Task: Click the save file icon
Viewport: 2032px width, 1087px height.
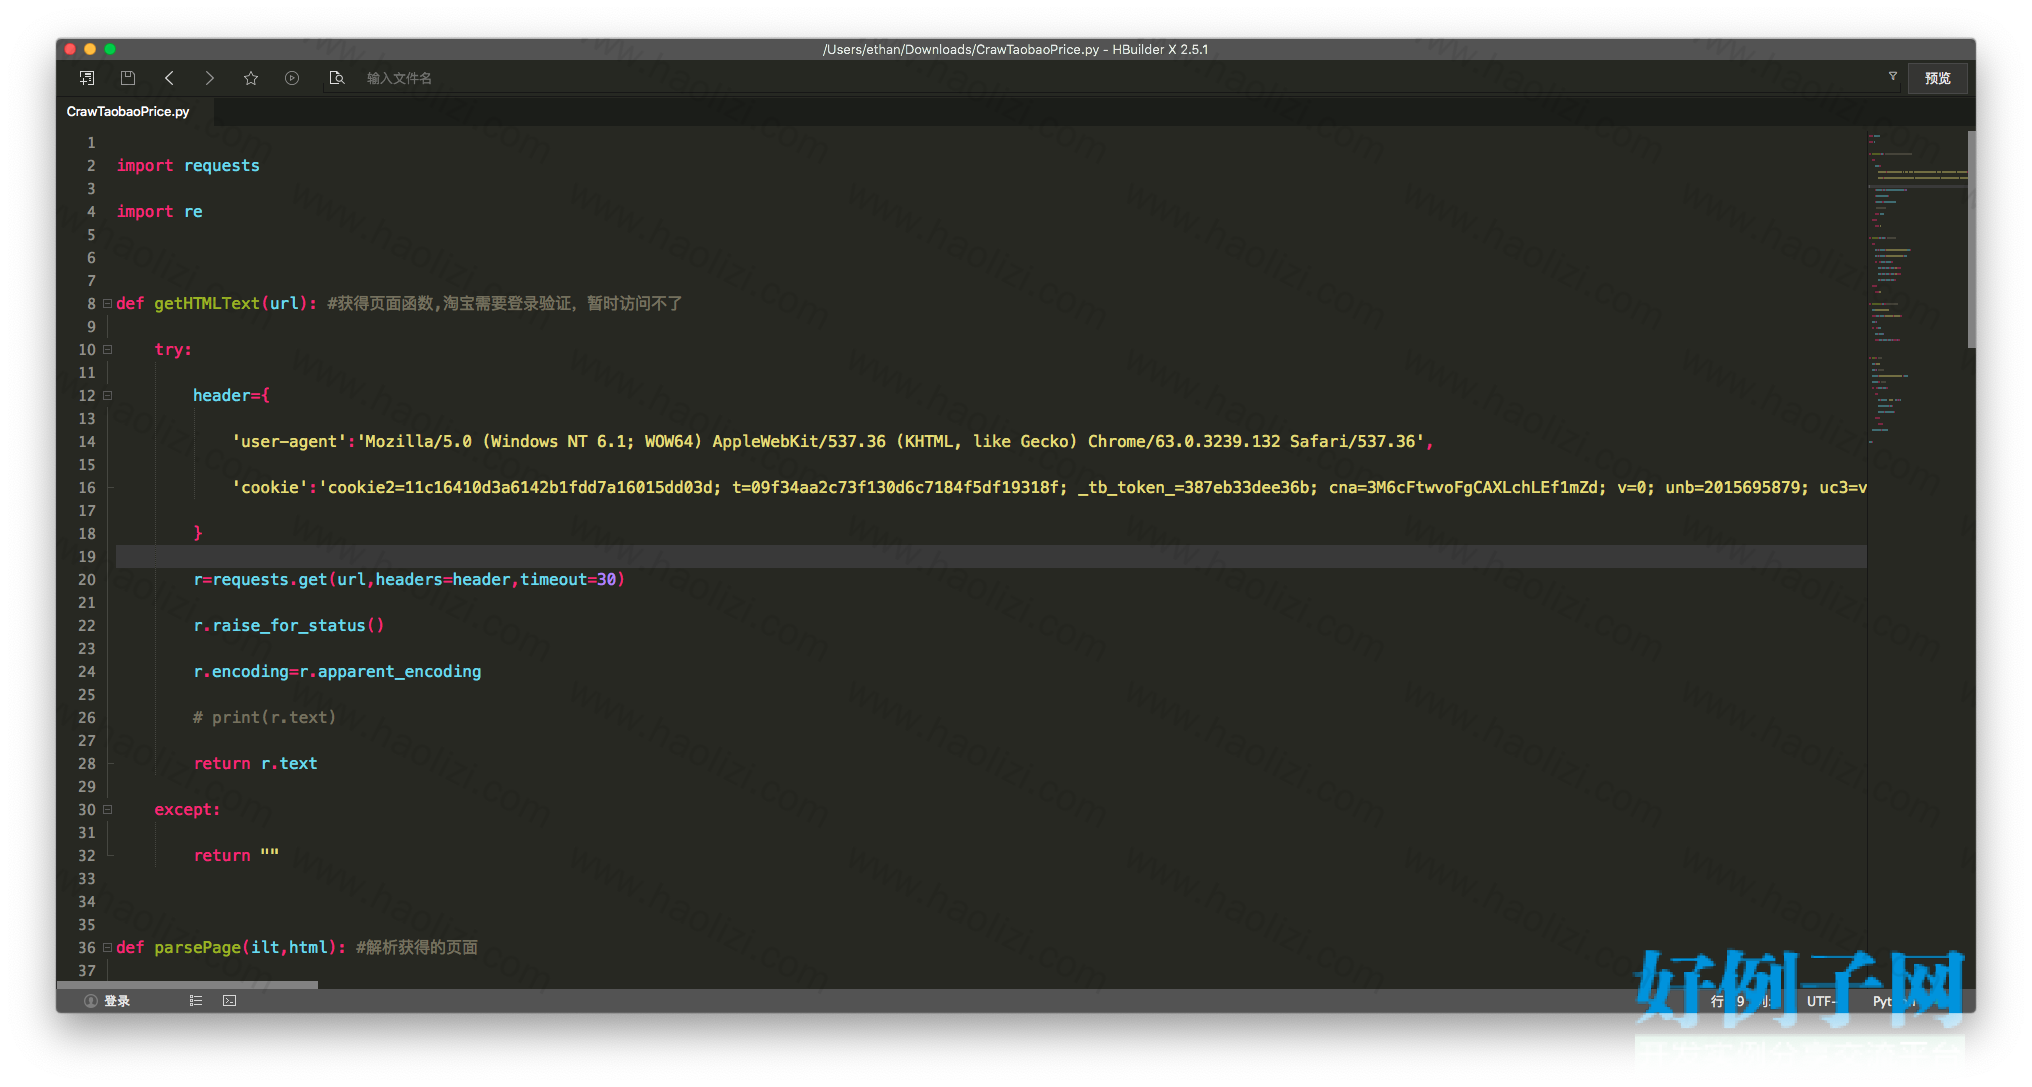Action: pos(128,78)
